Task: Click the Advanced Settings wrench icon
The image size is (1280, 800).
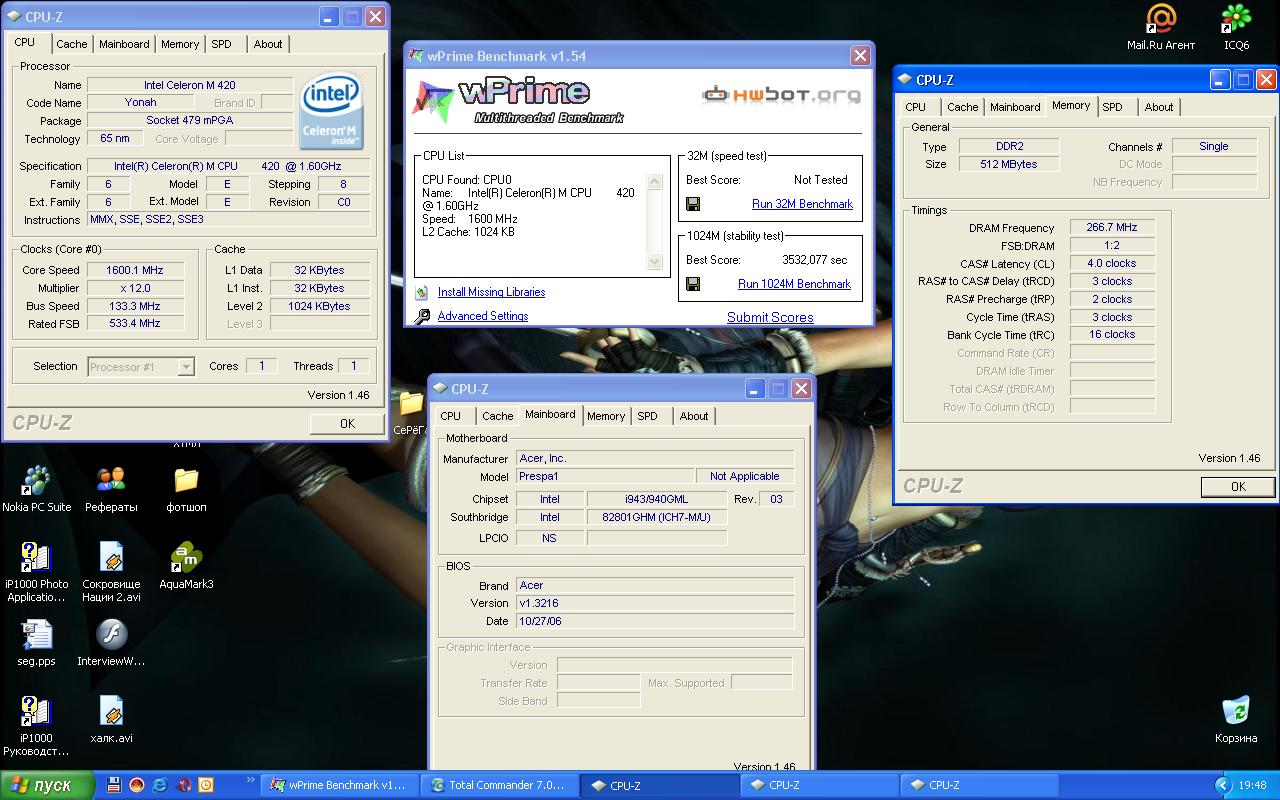Action: point(422,316)
